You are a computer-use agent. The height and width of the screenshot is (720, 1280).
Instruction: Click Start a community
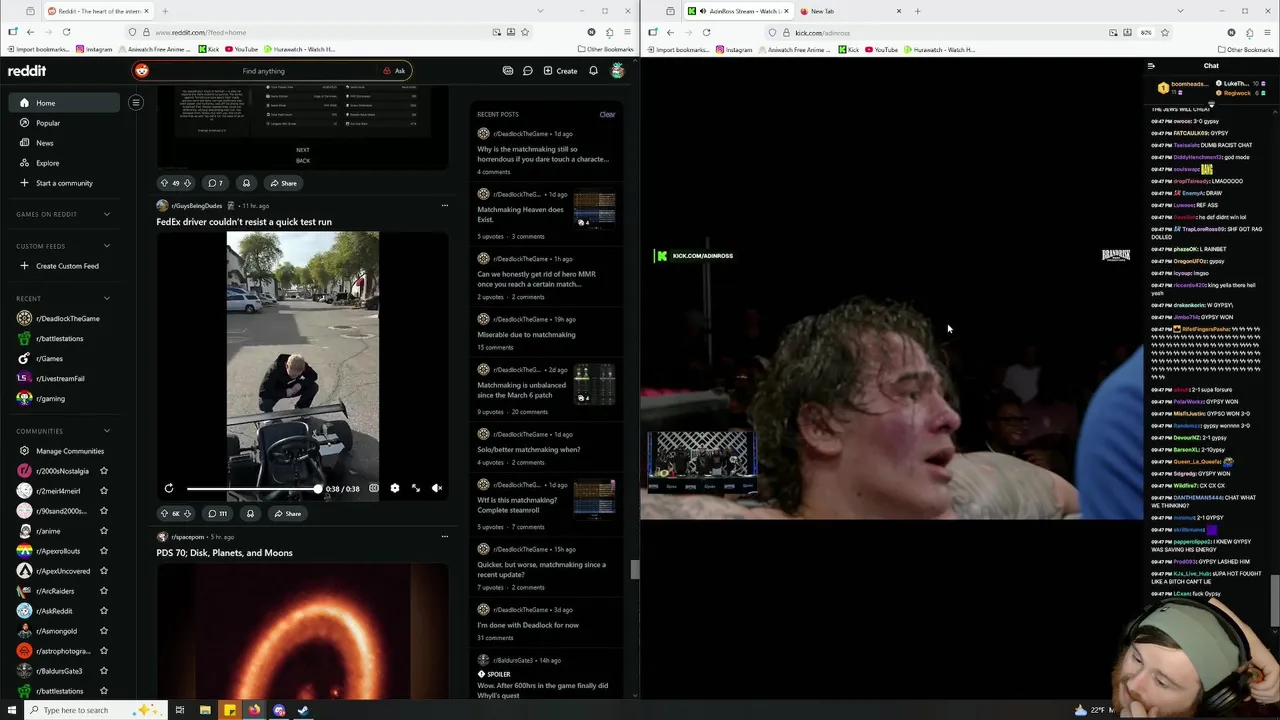coord(65,183)
